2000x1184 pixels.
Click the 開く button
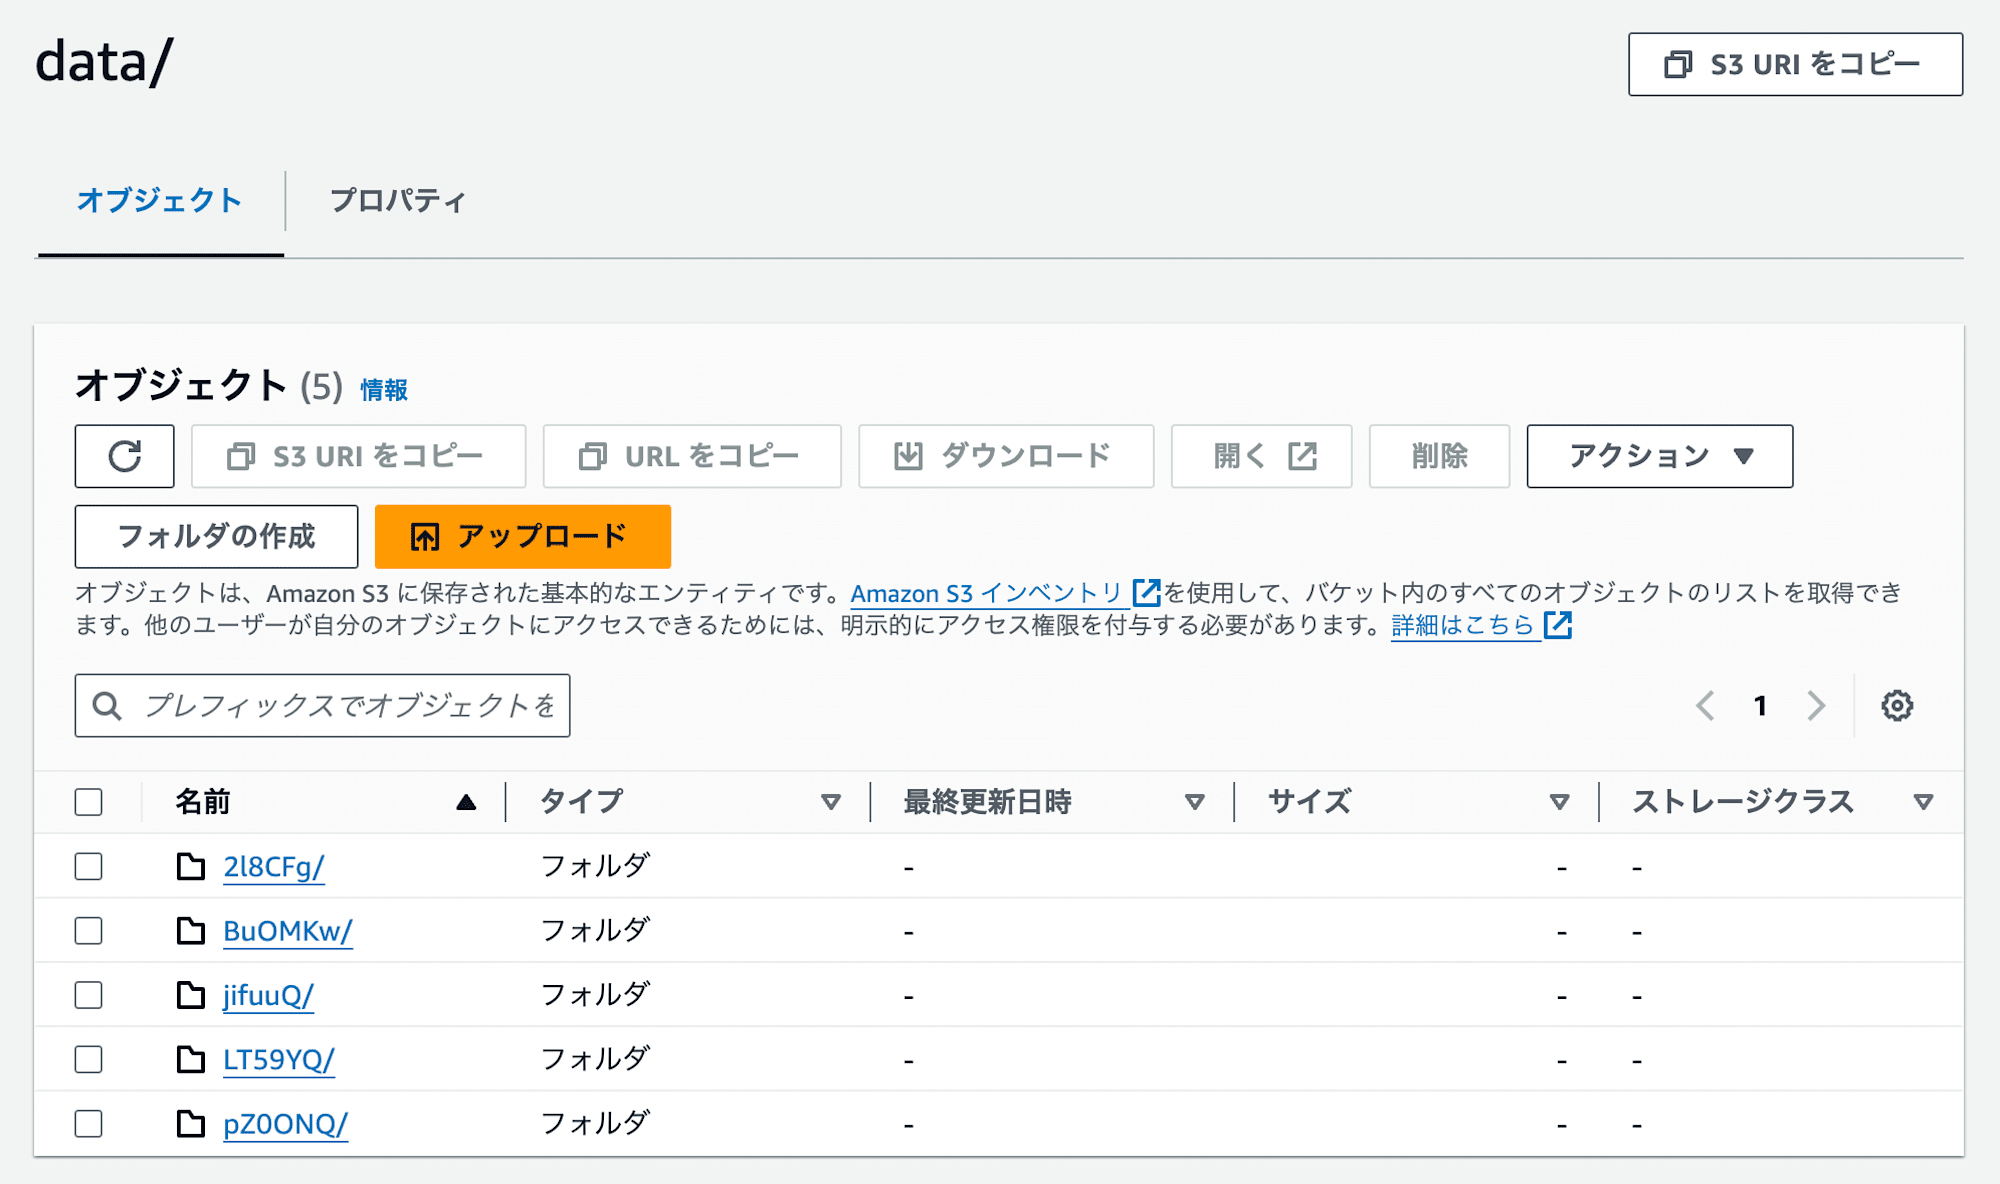pos(1261,456)
